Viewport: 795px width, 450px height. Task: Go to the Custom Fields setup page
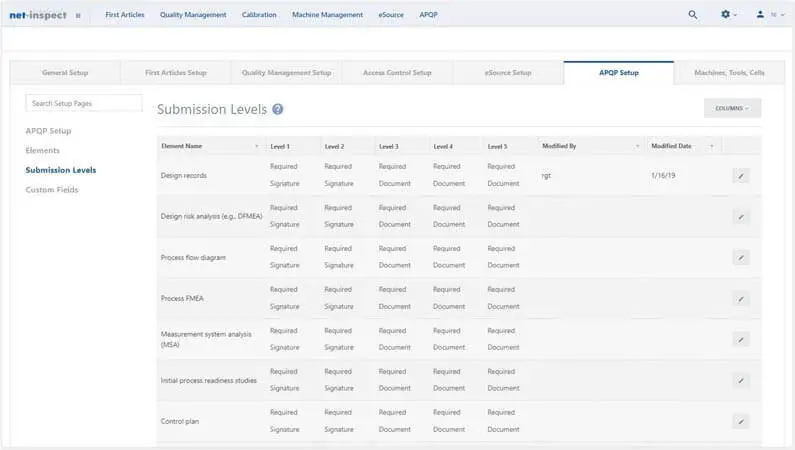(x=51, y=189)
